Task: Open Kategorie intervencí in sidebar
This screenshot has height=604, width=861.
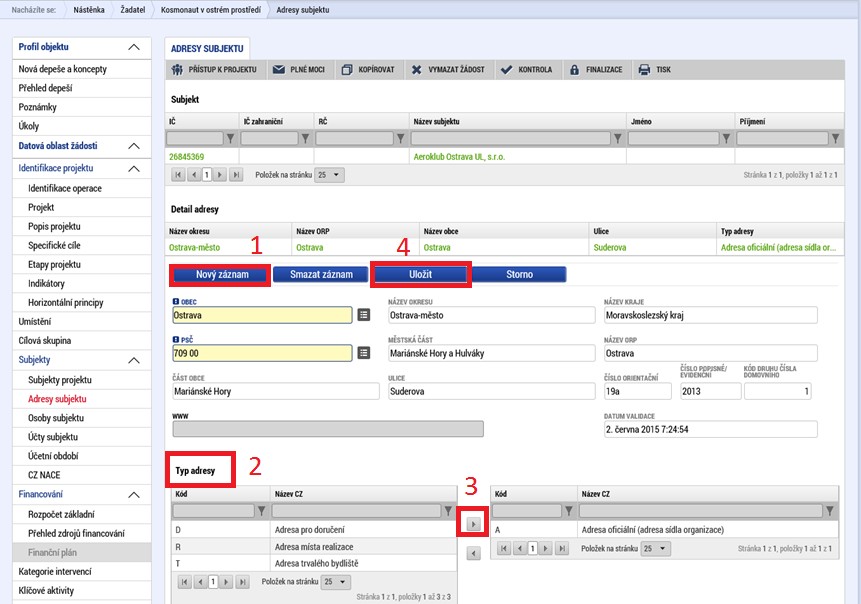Action: pyautogui.click(x=81, y=572)
